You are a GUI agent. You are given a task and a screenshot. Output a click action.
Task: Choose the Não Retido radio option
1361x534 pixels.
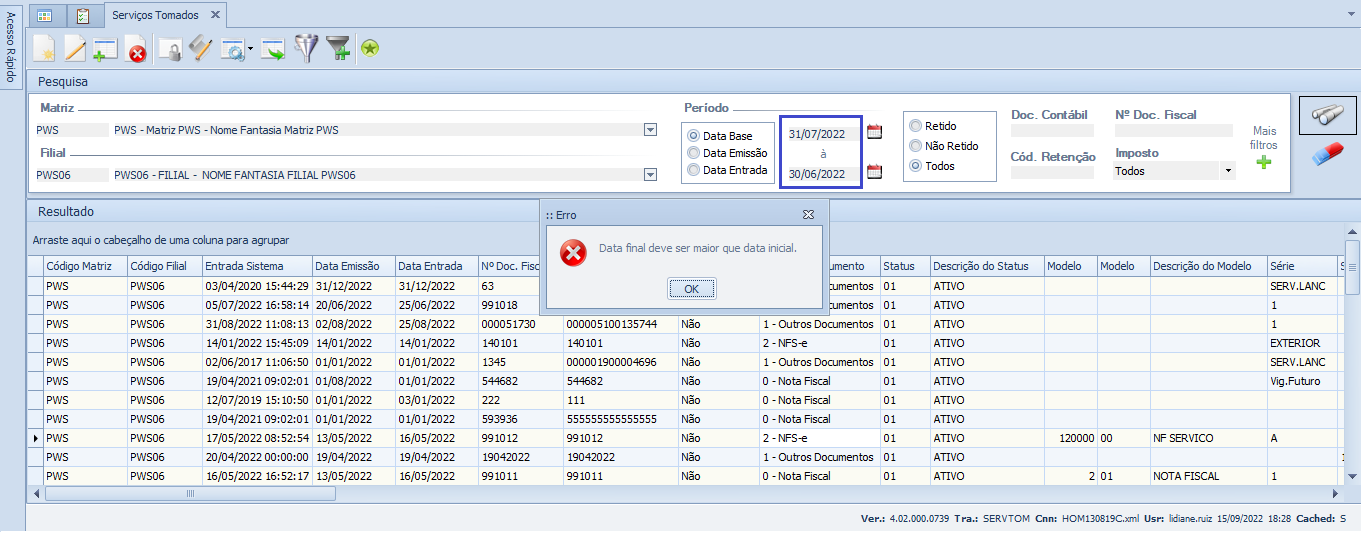point(915,146)
